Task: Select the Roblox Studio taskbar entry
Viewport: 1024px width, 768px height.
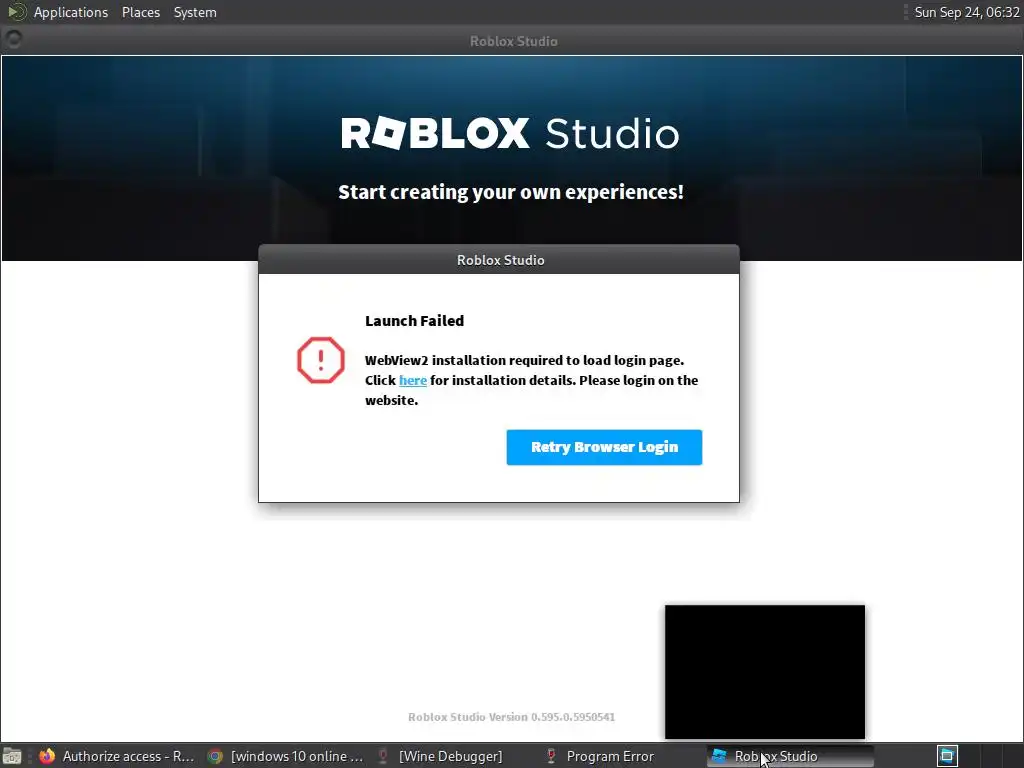Action: coord(790,756)
